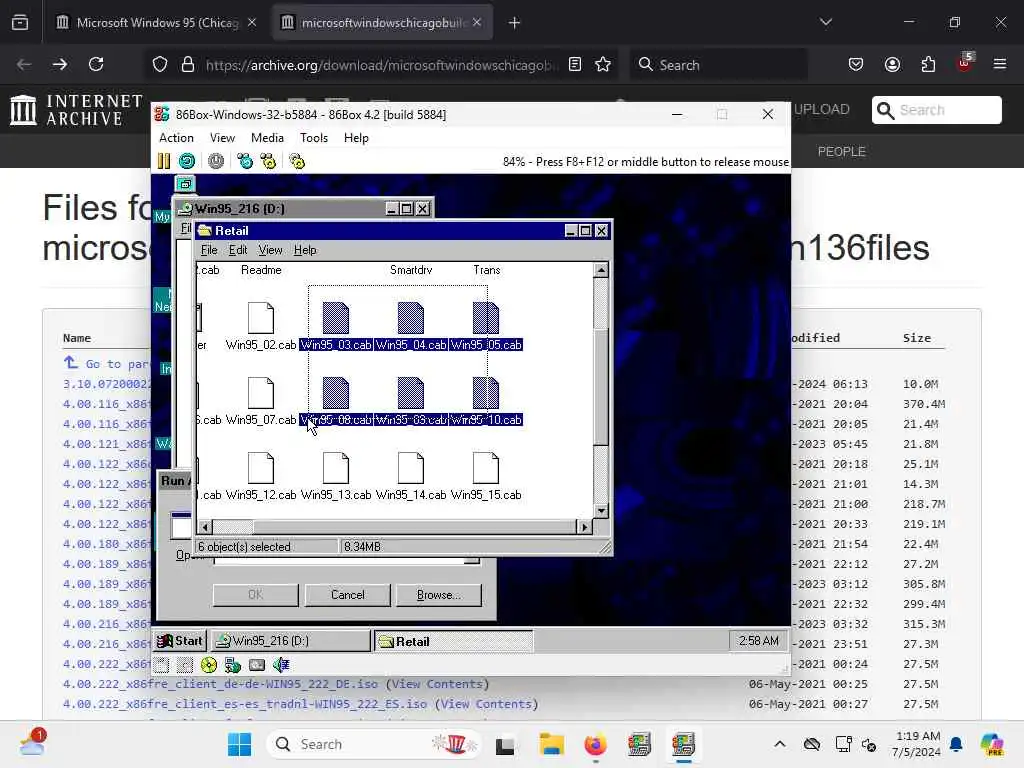The image size is (1024, 768).
Task: Open the Firefox extensions puzzle icon
Action: point(928,65)
